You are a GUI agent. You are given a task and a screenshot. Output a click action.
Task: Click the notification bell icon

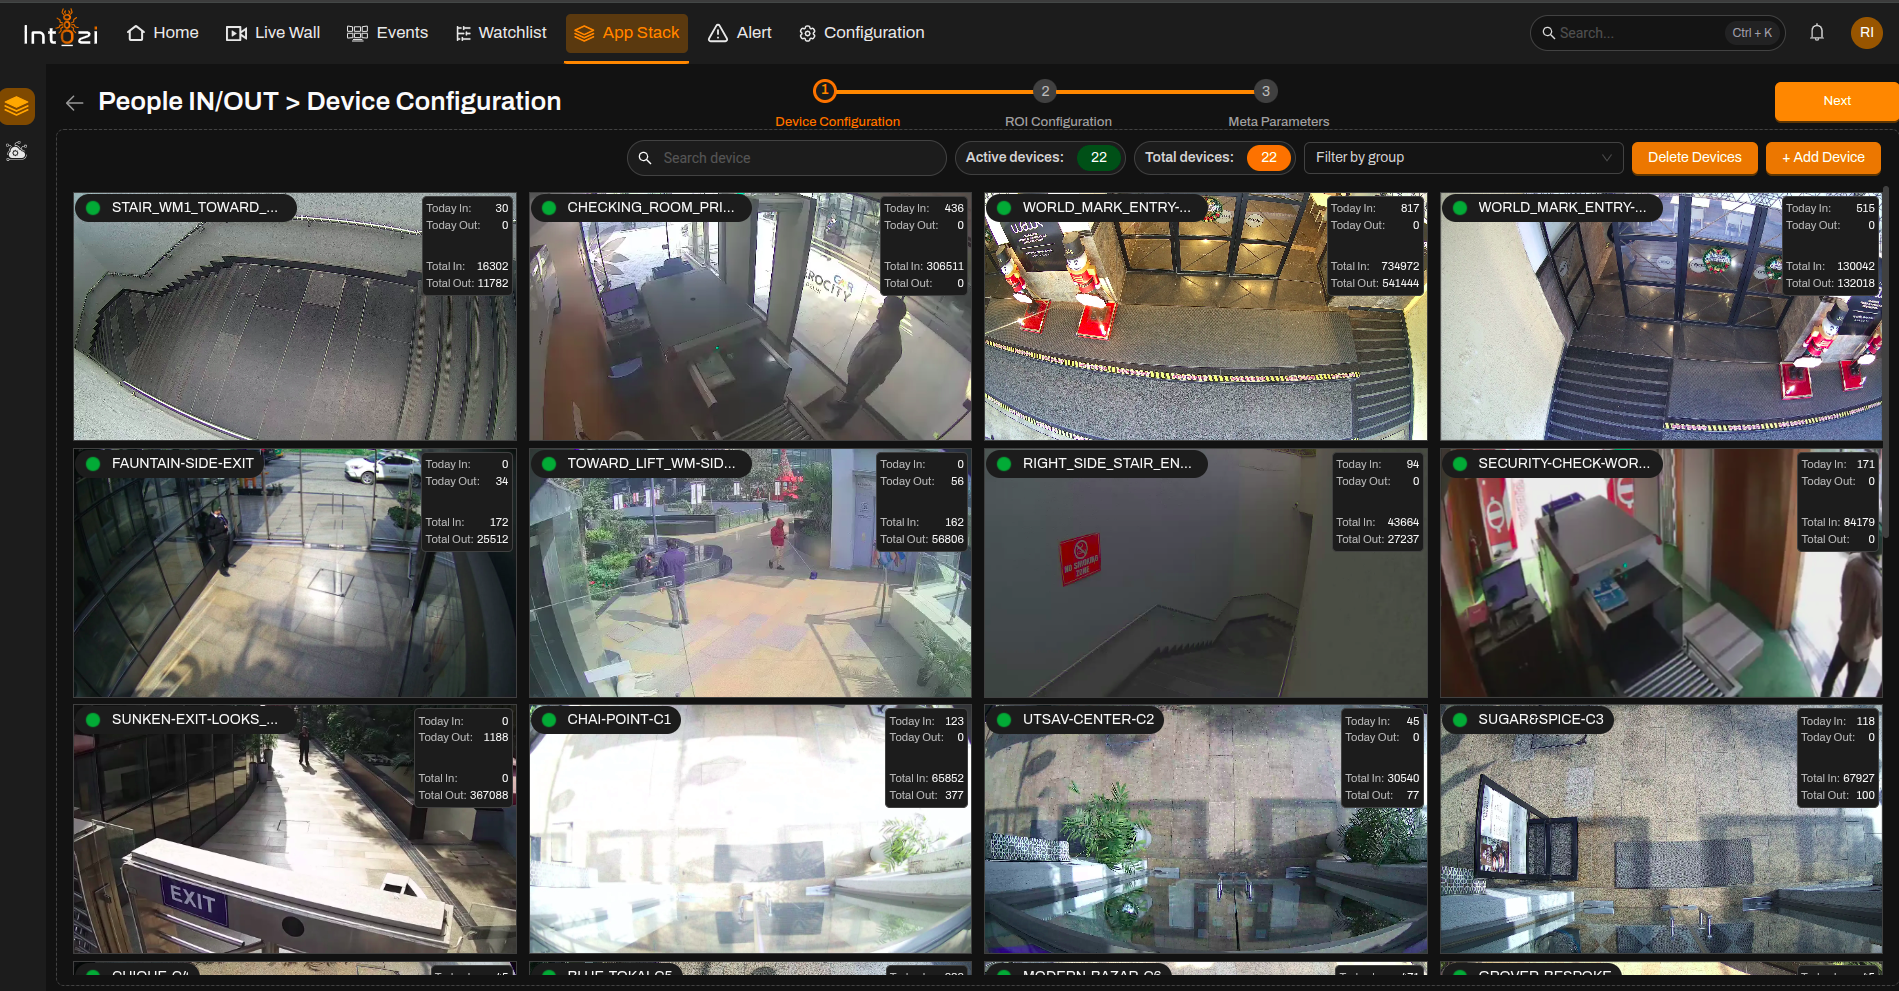[x=1817, y=33]
